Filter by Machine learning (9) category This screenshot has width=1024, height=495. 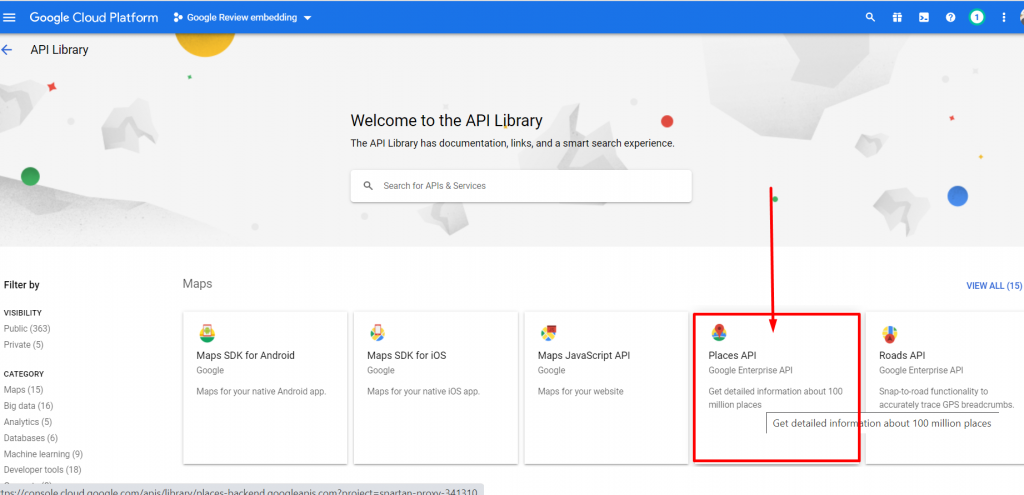click(x=43, y=454)
